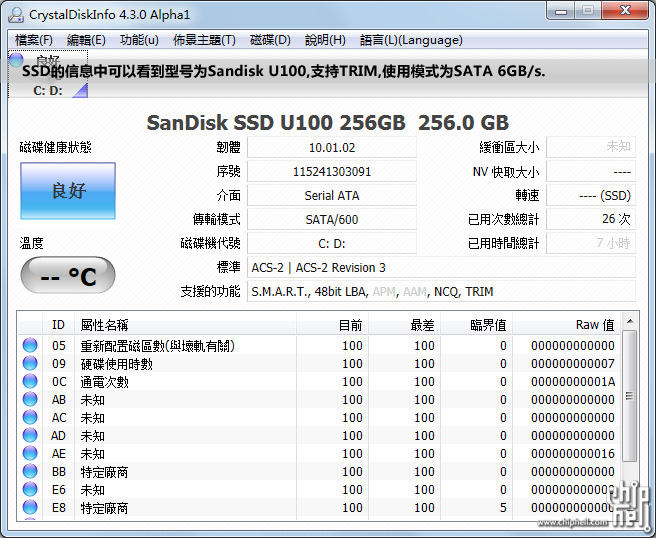Click the ID column header
This screenshot has width=656, height=538.
(x=59, y=325)
